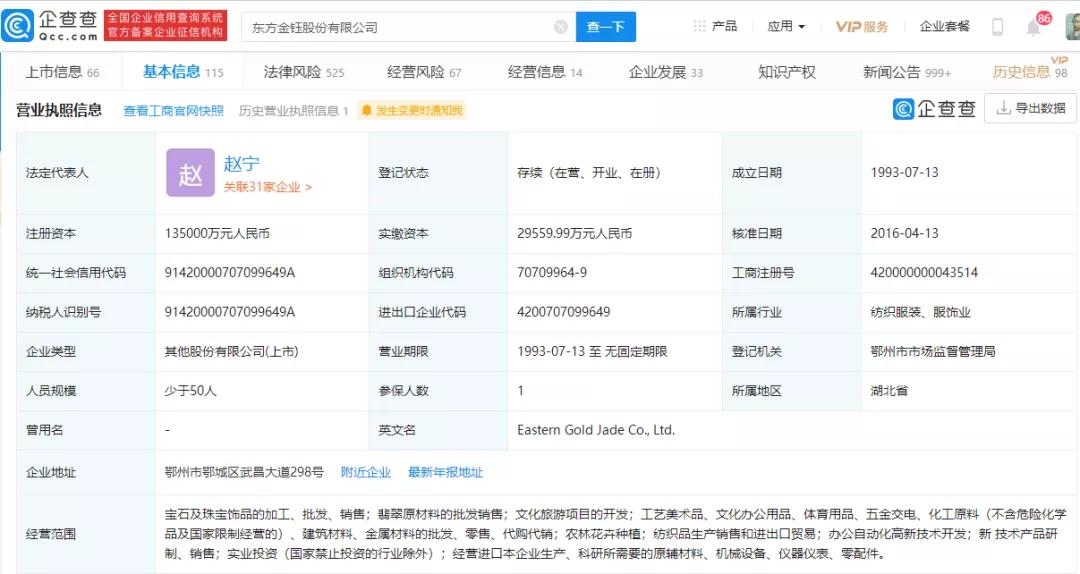Screen dimensions: 1080x574
Task: Select organization code 70709964-9
Action: coord(552,273)
